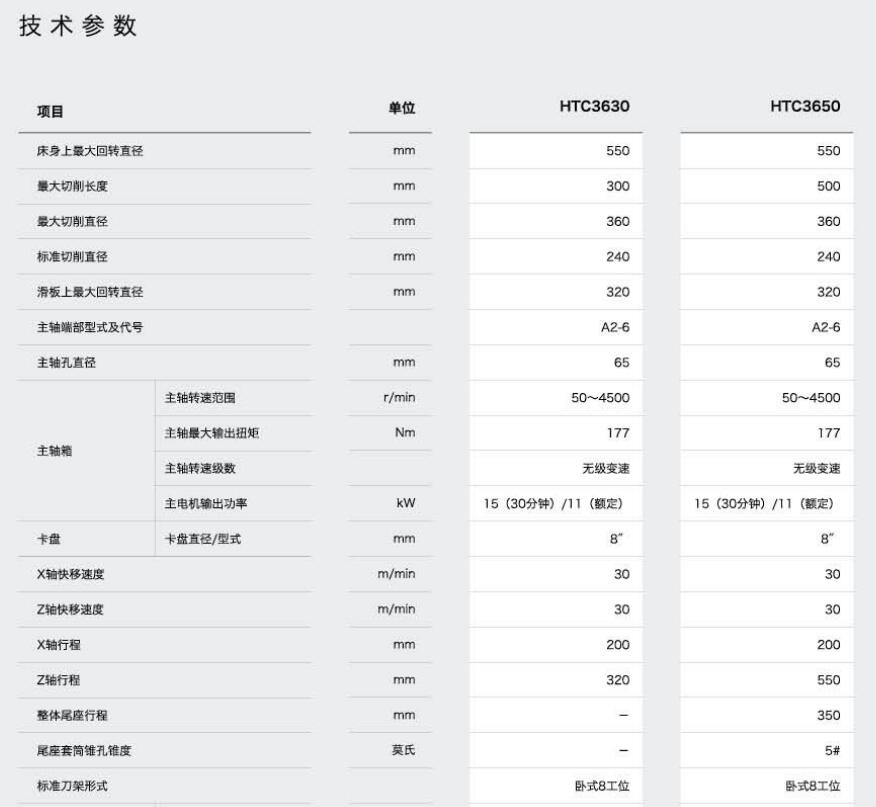Click HTC3650 Z轴行程 value 550
The height and width of the screenshot is (807, 876).
pos(828,680)
